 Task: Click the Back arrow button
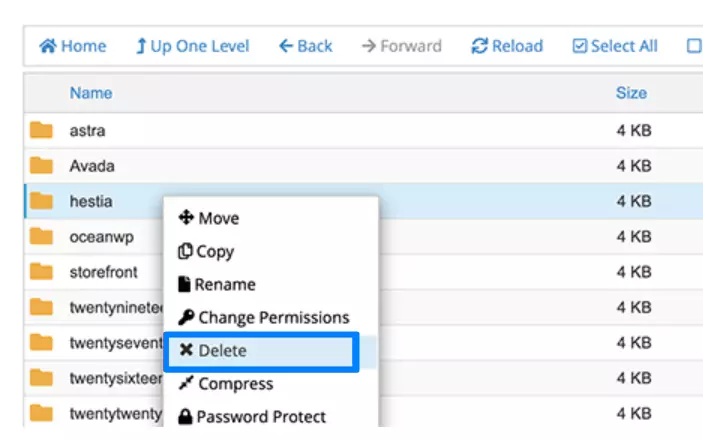(305, 47)
